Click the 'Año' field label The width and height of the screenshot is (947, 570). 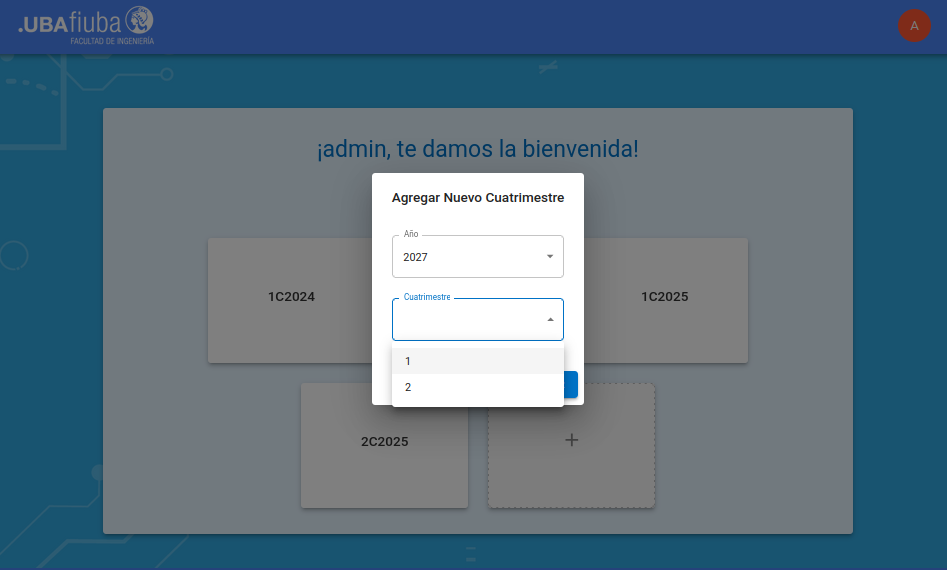[411, 235]
